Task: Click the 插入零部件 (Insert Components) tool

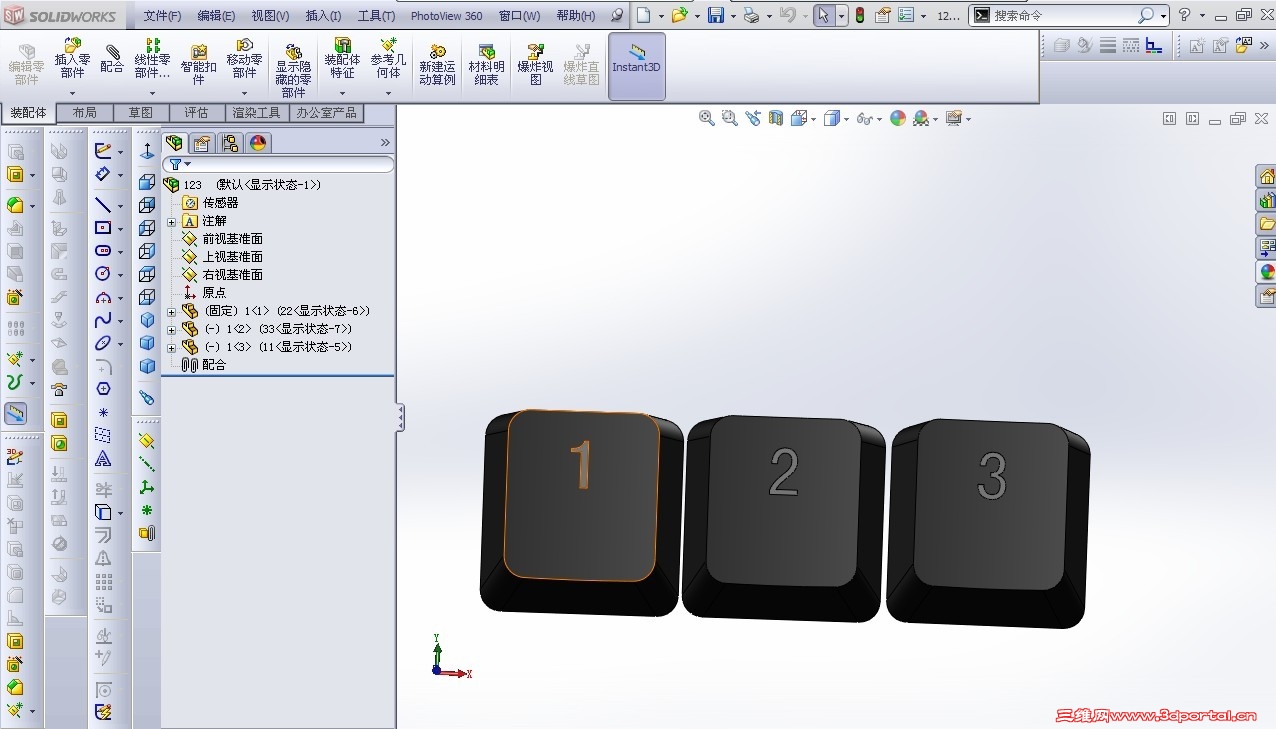Action: click(x=72, y=59)
